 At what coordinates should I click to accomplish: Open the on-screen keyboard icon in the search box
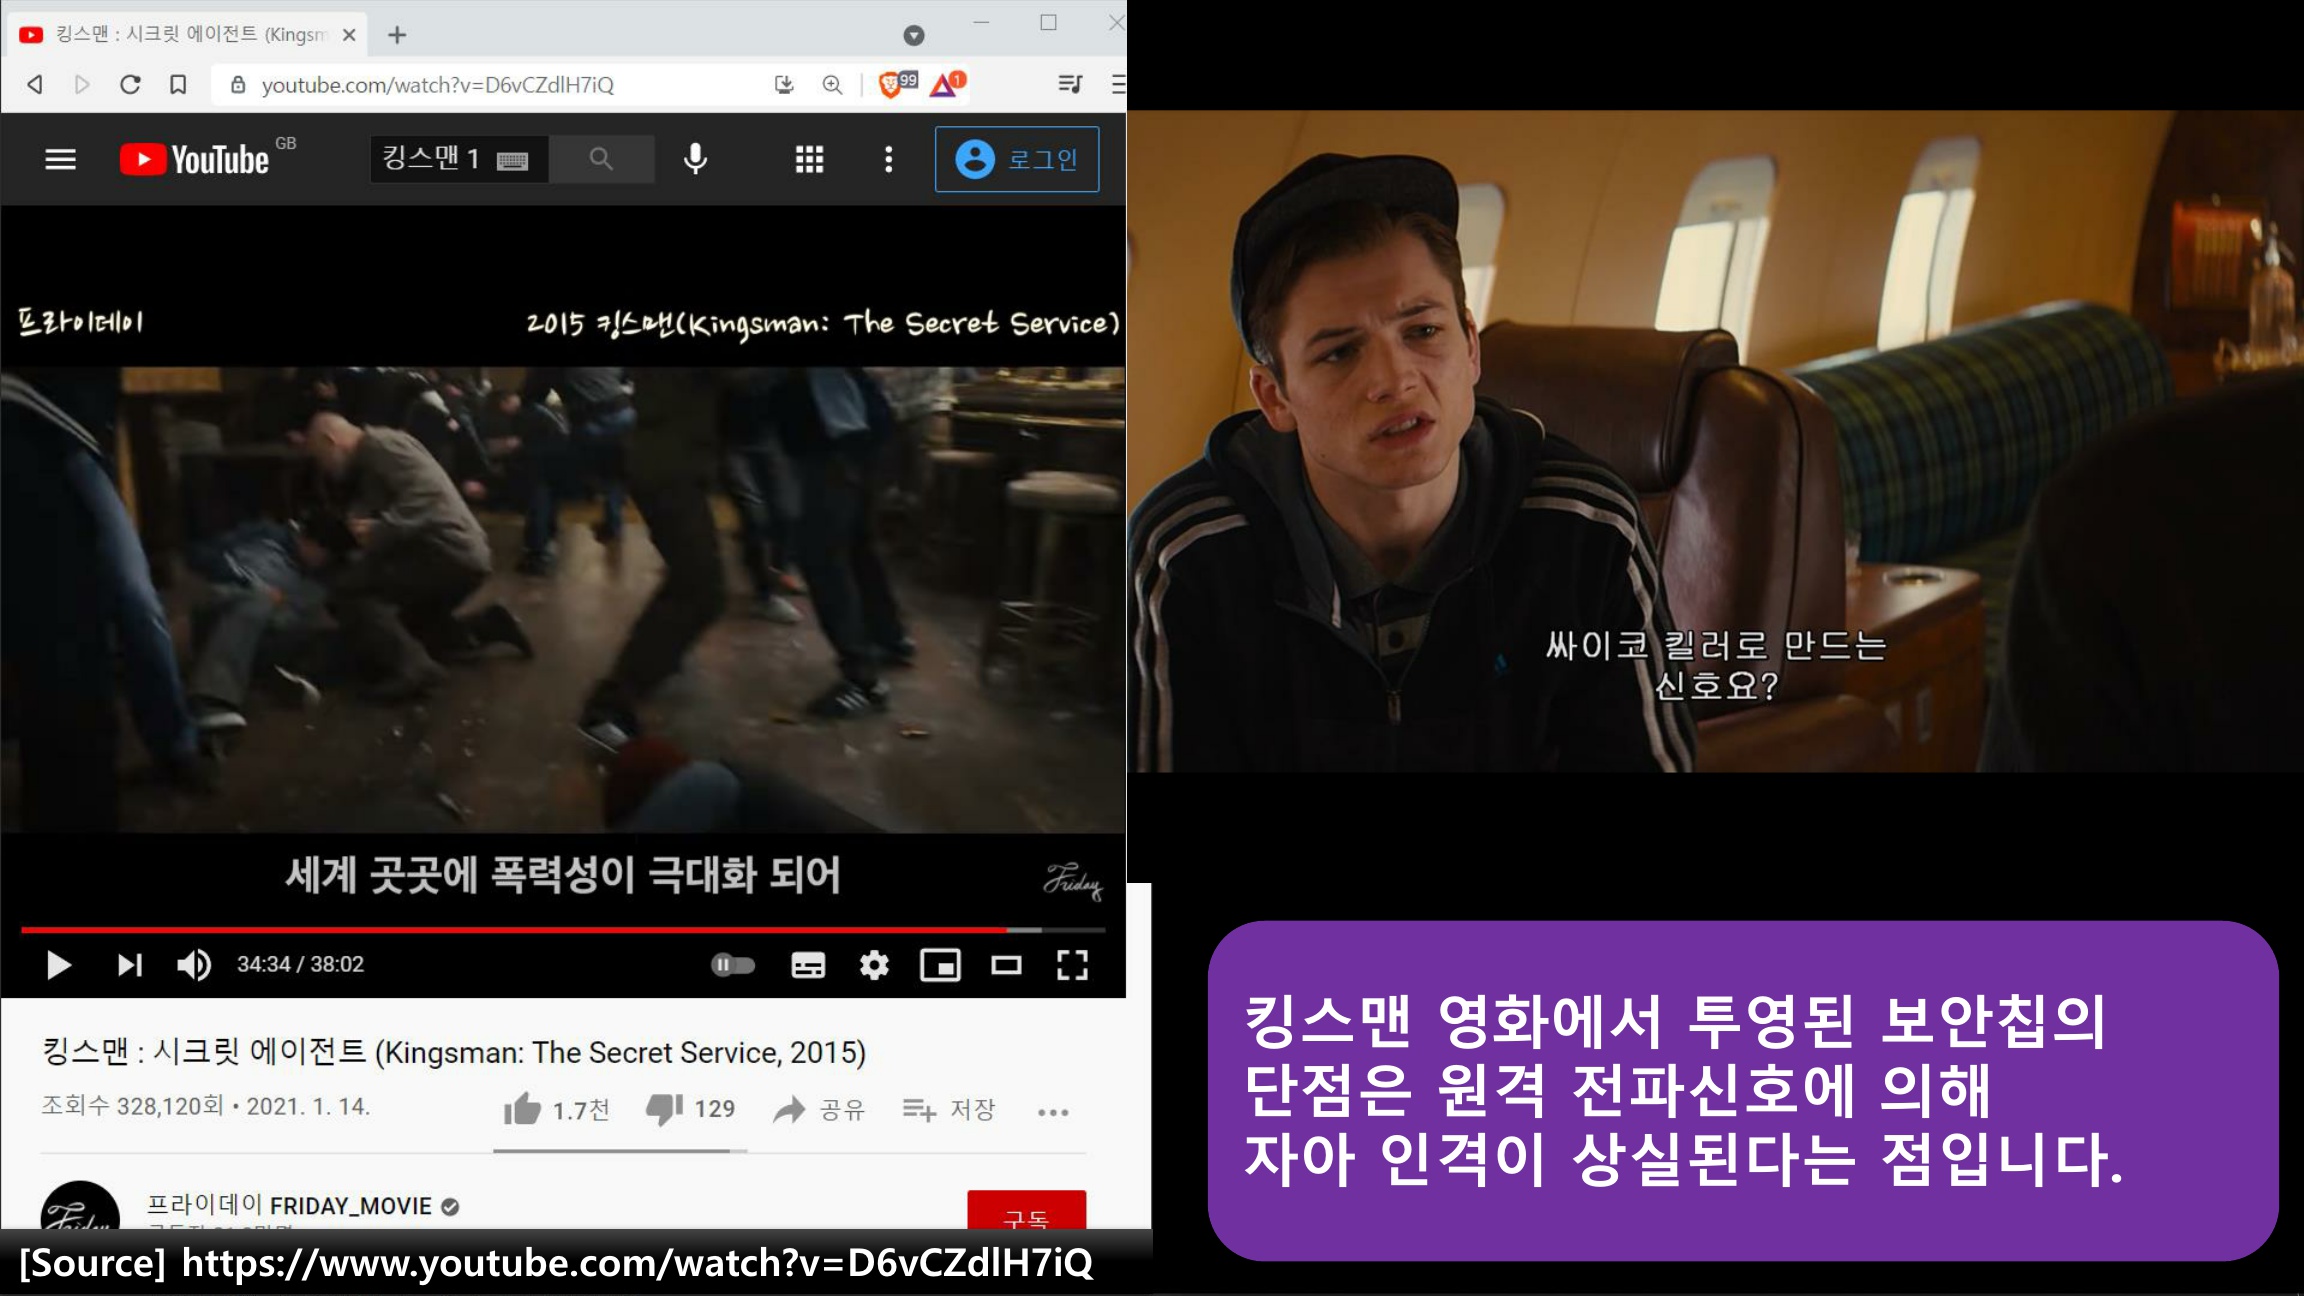click(513, 160)
